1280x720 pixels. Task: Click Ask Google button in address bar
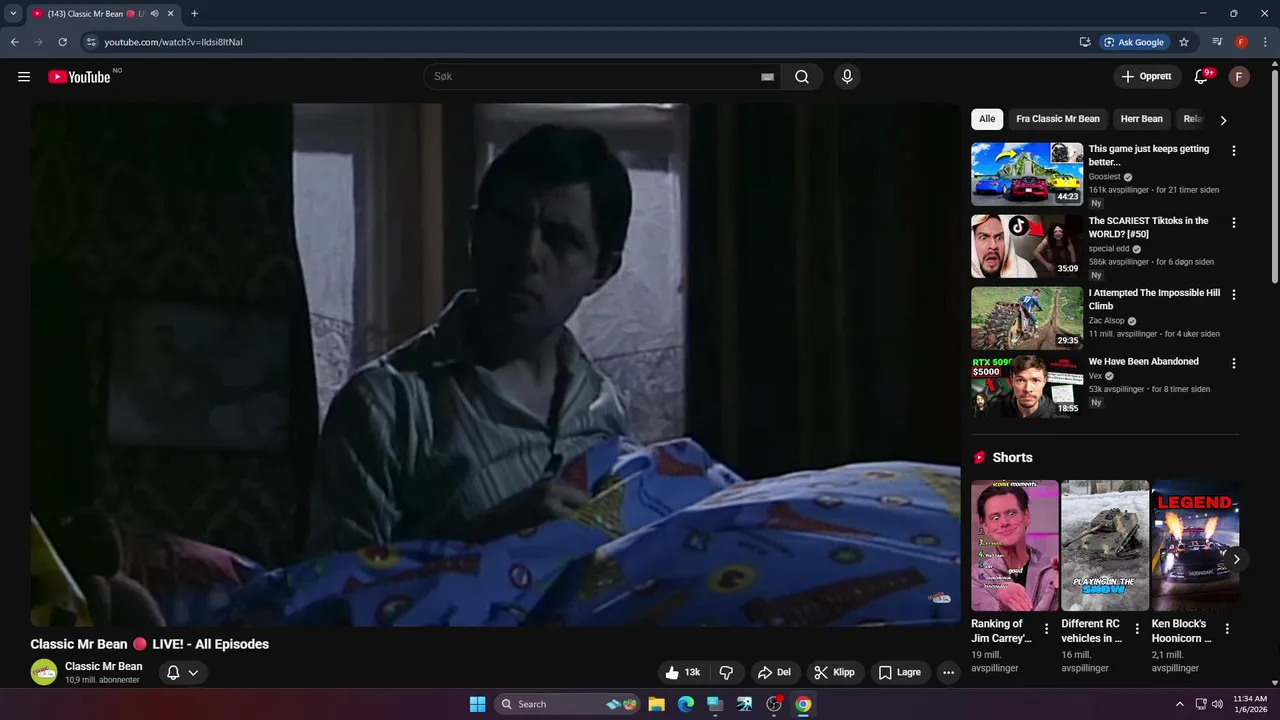tap(1135, 42)
